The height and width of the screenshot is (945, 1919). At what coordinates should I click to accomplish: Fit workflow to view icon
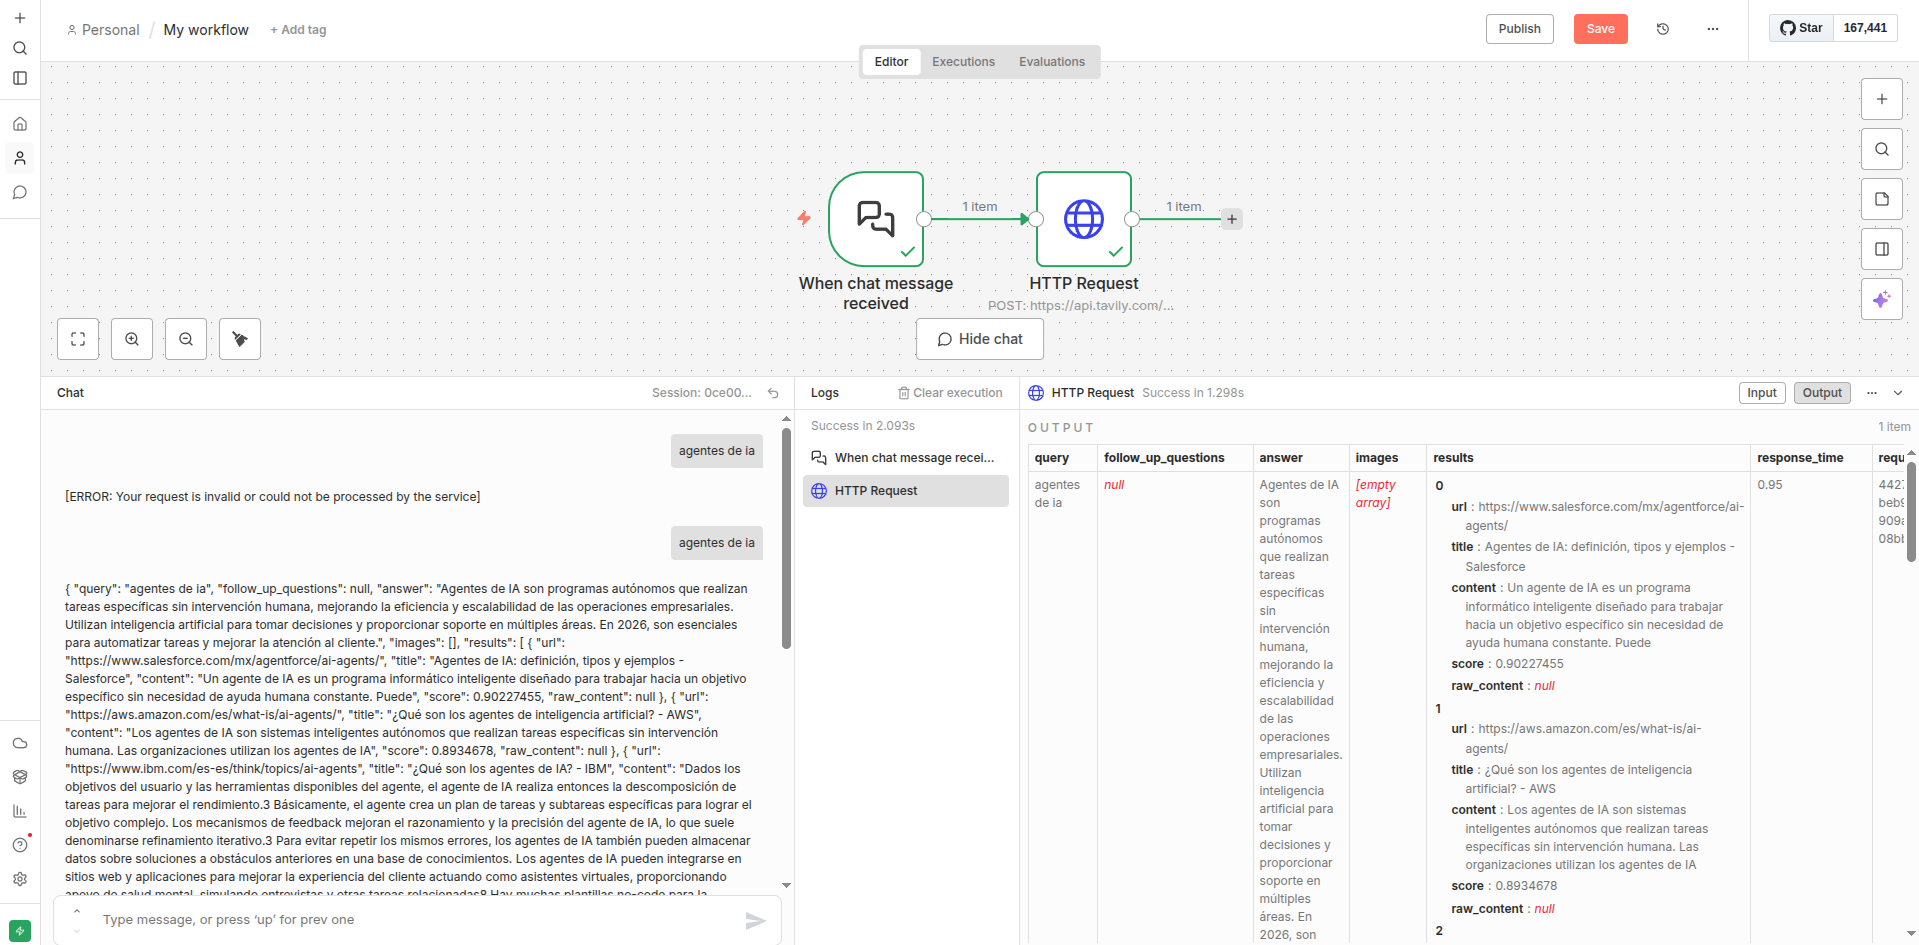[78, 339]
